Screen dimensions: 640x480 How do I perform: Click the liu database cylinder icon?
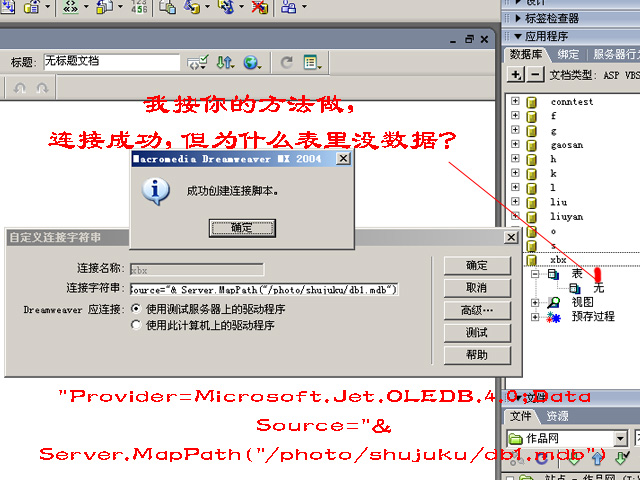click(x=531, y=202)
